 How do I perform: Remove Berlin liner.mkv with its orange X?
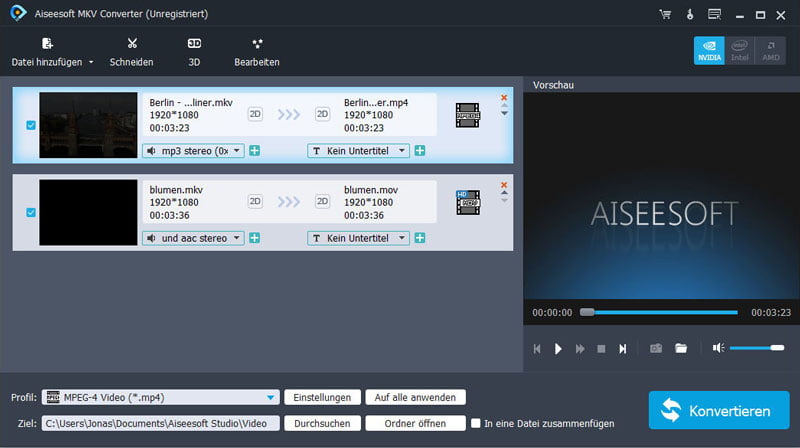[x=504, y=97]
